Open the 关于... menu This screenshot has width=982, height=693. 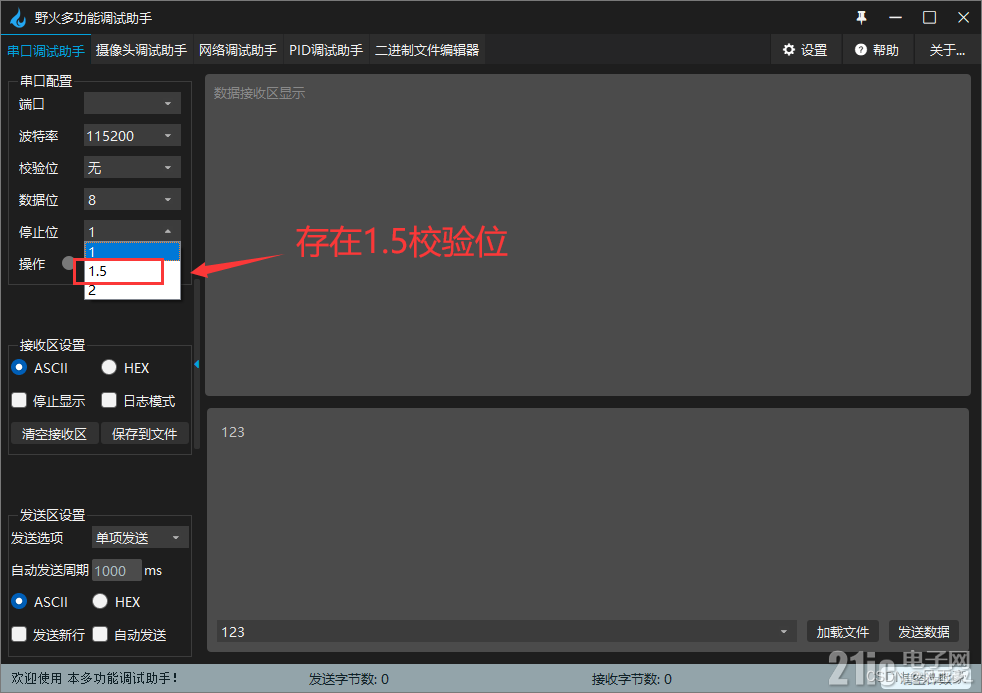click(x=947, y=50)
